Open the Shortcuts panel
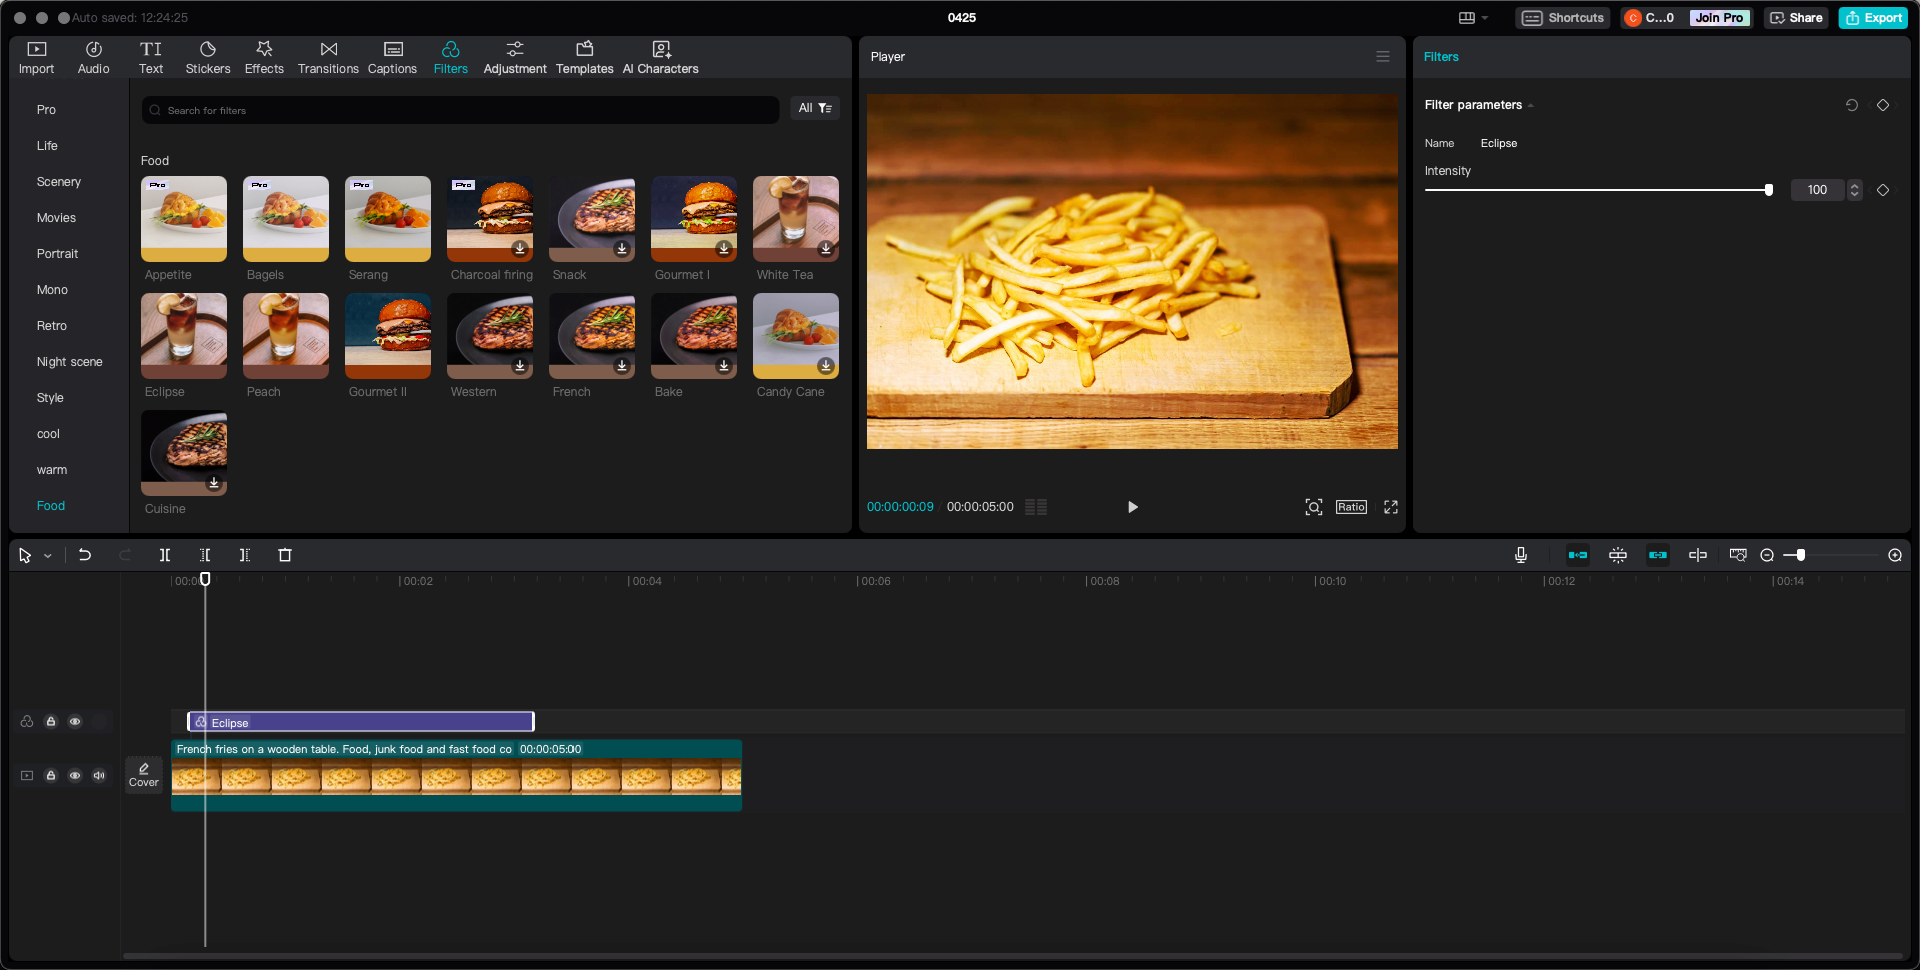Viewport: 1920px width, 970px height. (1563, 18)
